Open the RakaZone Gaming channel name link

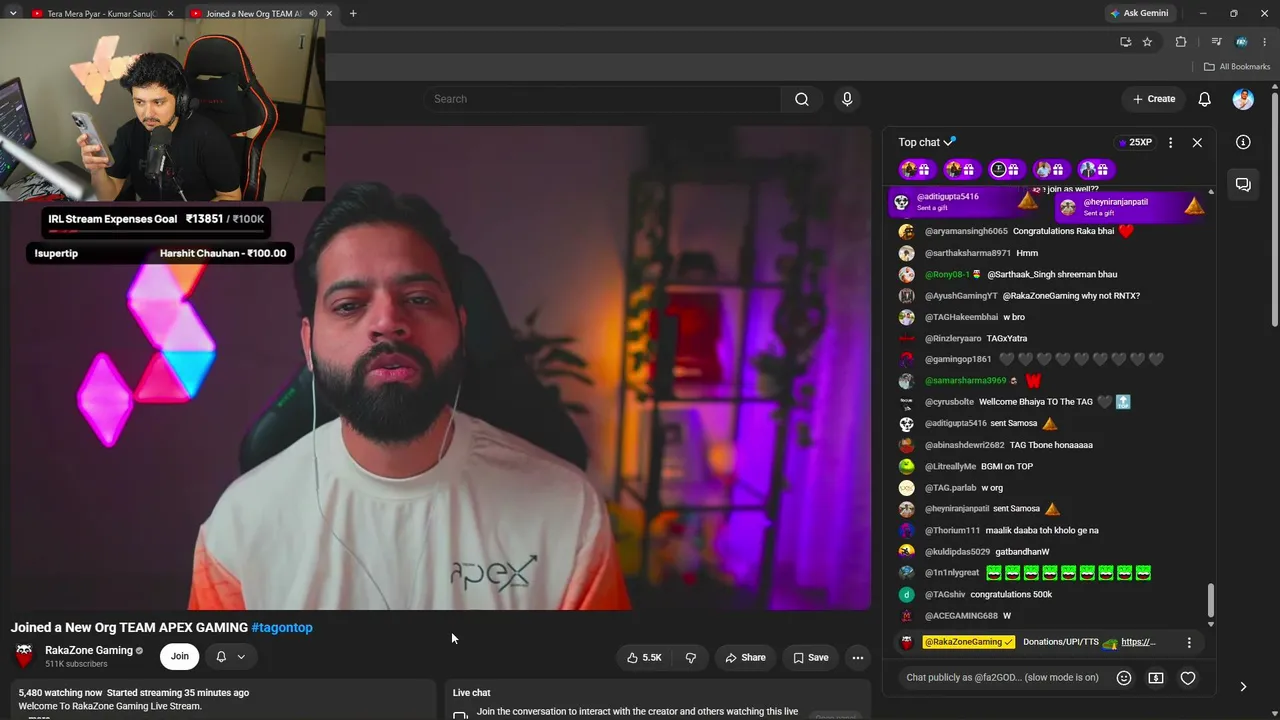click(89, 650)
